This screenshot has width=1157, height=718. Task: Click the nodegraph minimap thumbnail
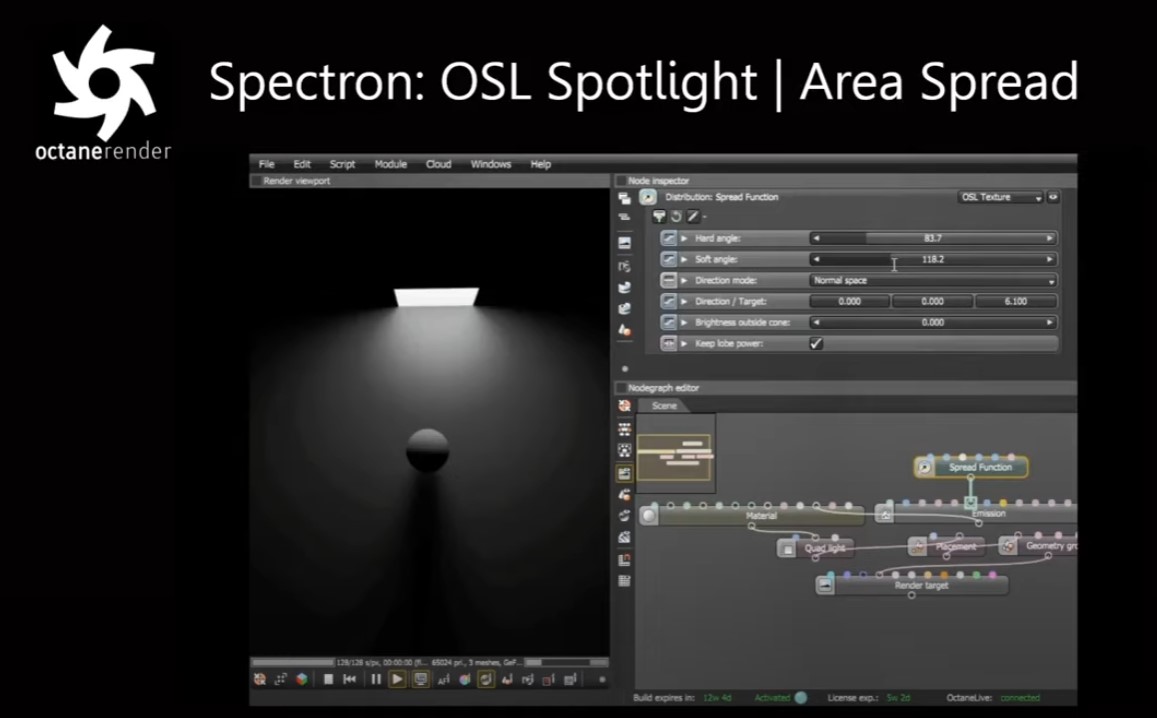675,453
